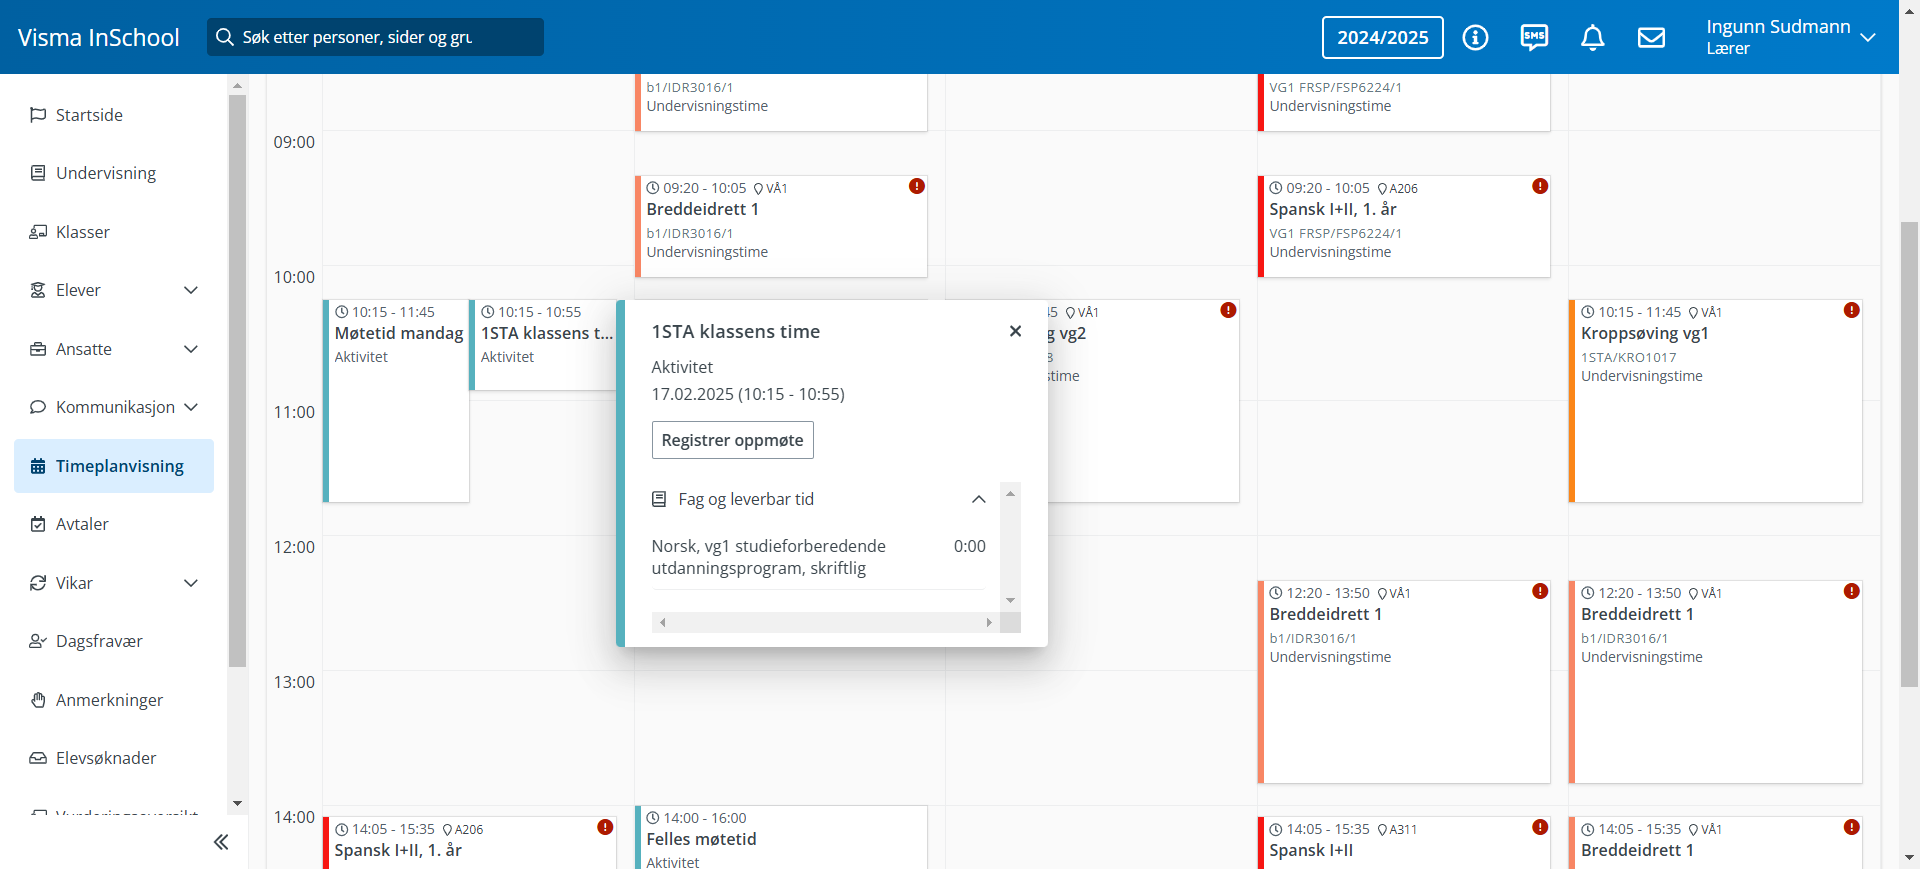Open the notifications bell
1920x869 pixels.
pyautogui.click(x=1592, y=38)
